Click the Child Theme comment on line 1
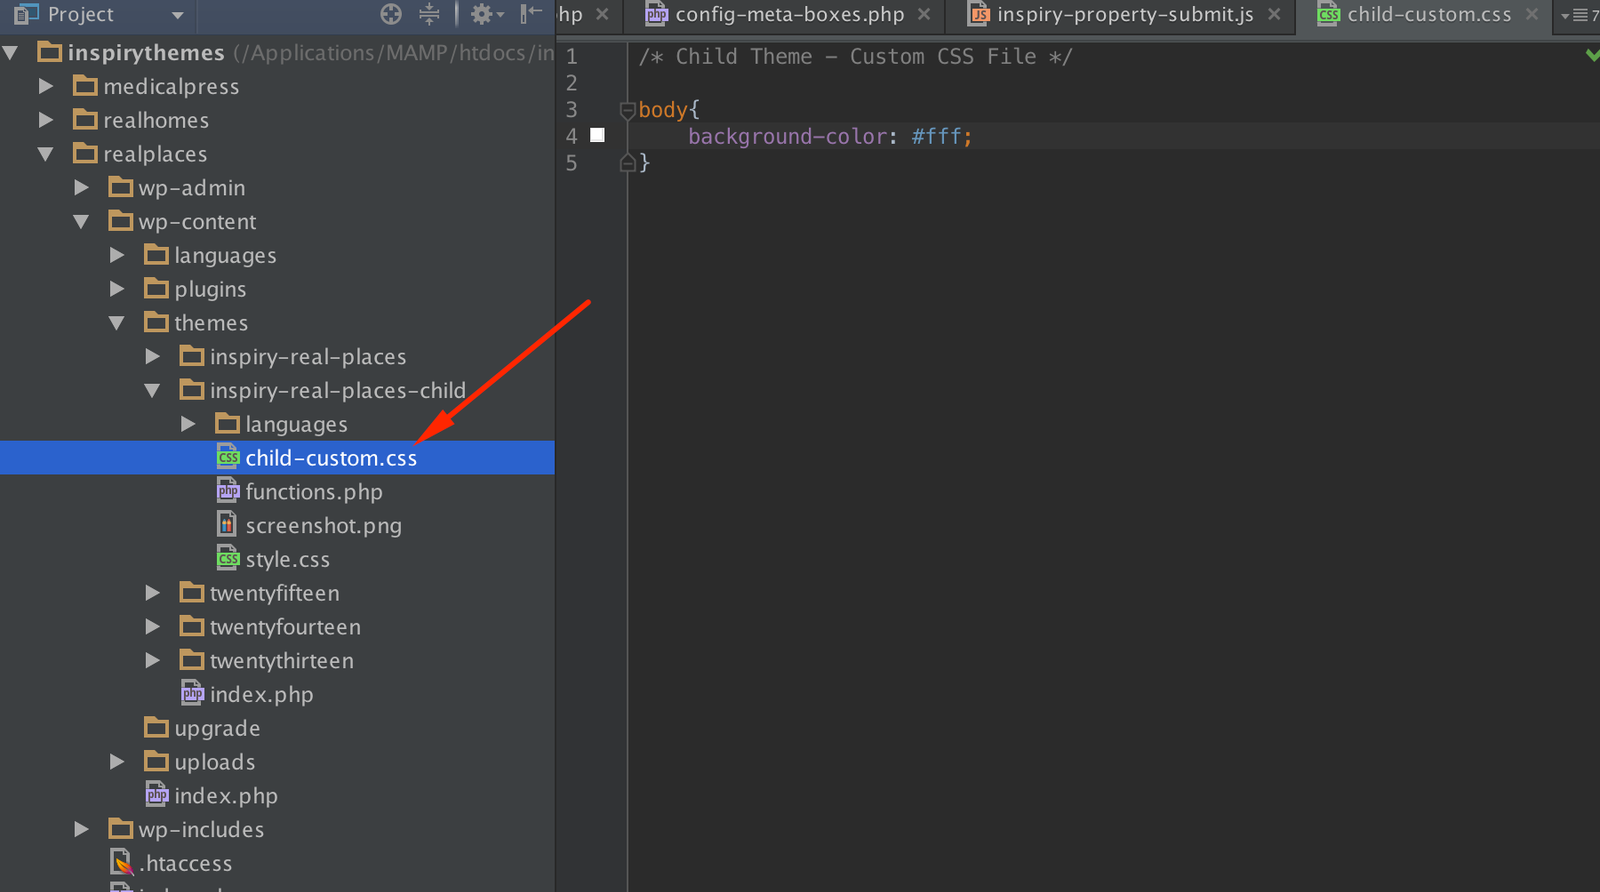 (855, 57)
